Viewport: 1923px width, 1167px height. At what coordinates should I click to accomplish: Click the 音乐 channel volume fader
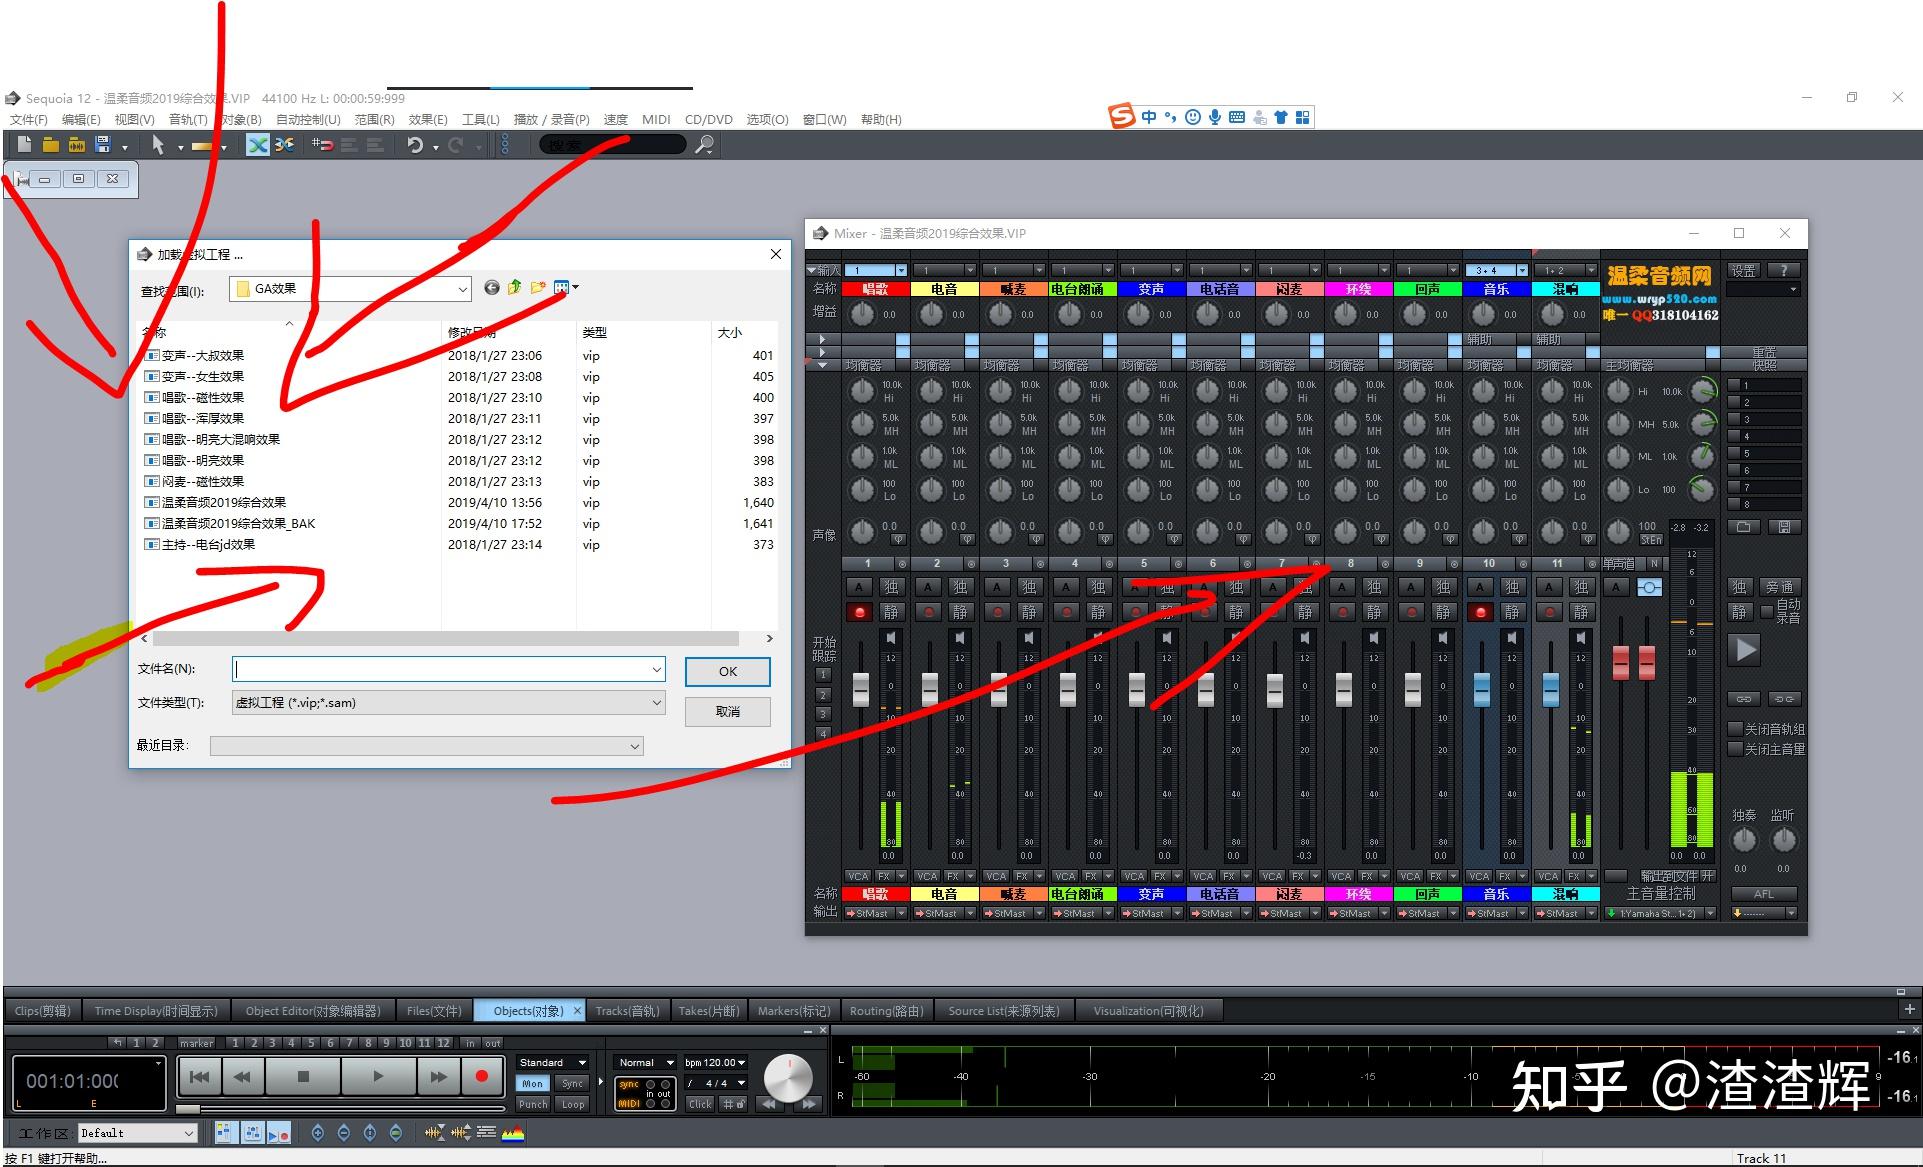pyautogui.click(x=1482, y=689)
